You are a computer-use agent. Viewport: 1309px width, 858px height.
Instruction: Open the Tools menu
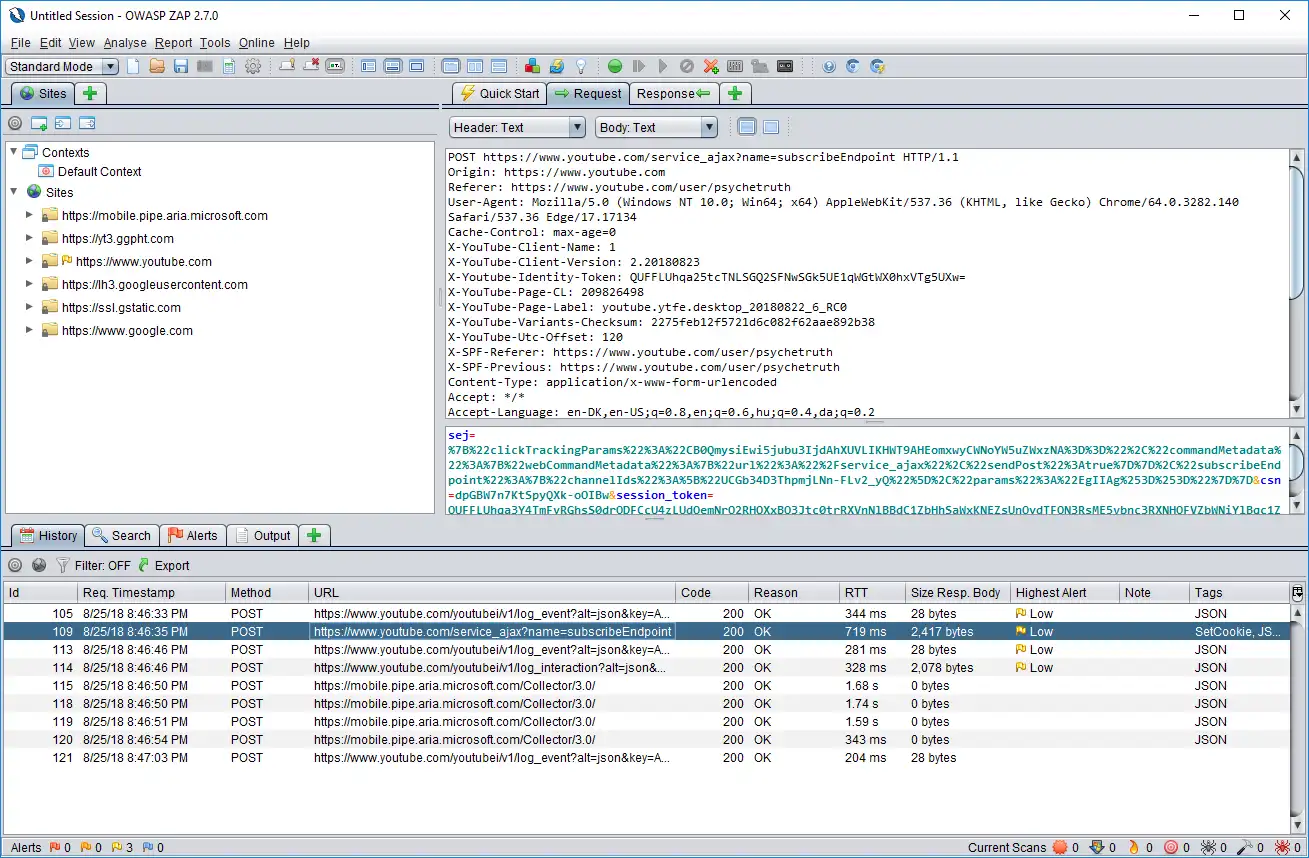coord(215,43)
